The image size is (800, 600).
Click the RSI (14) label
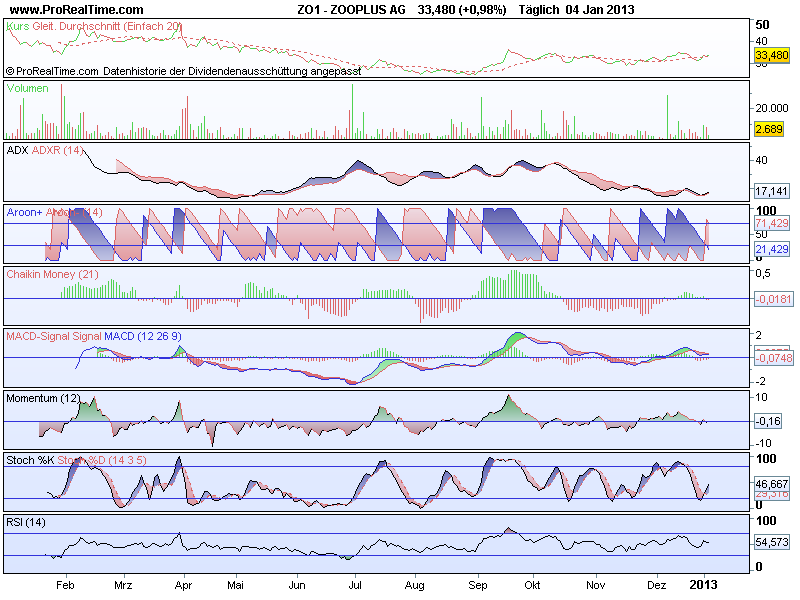(x=26, y=522)
